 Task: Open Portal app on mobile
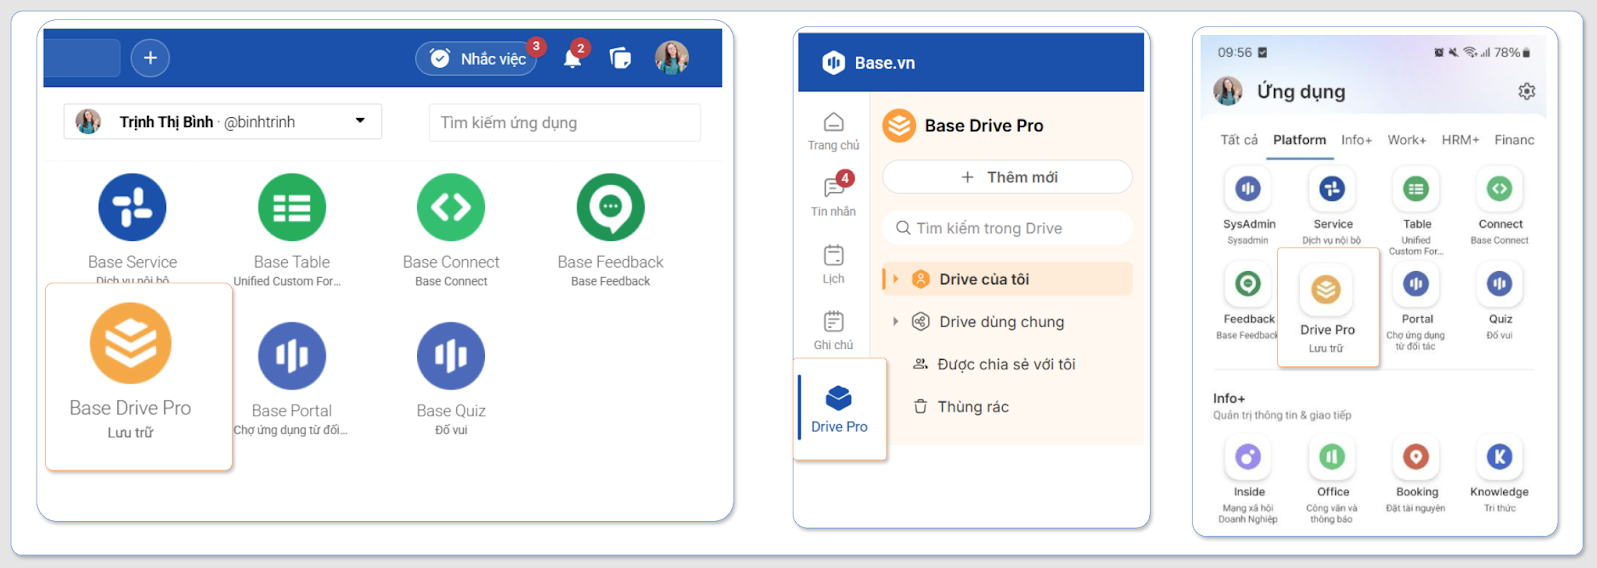(x=1416, y=284)
